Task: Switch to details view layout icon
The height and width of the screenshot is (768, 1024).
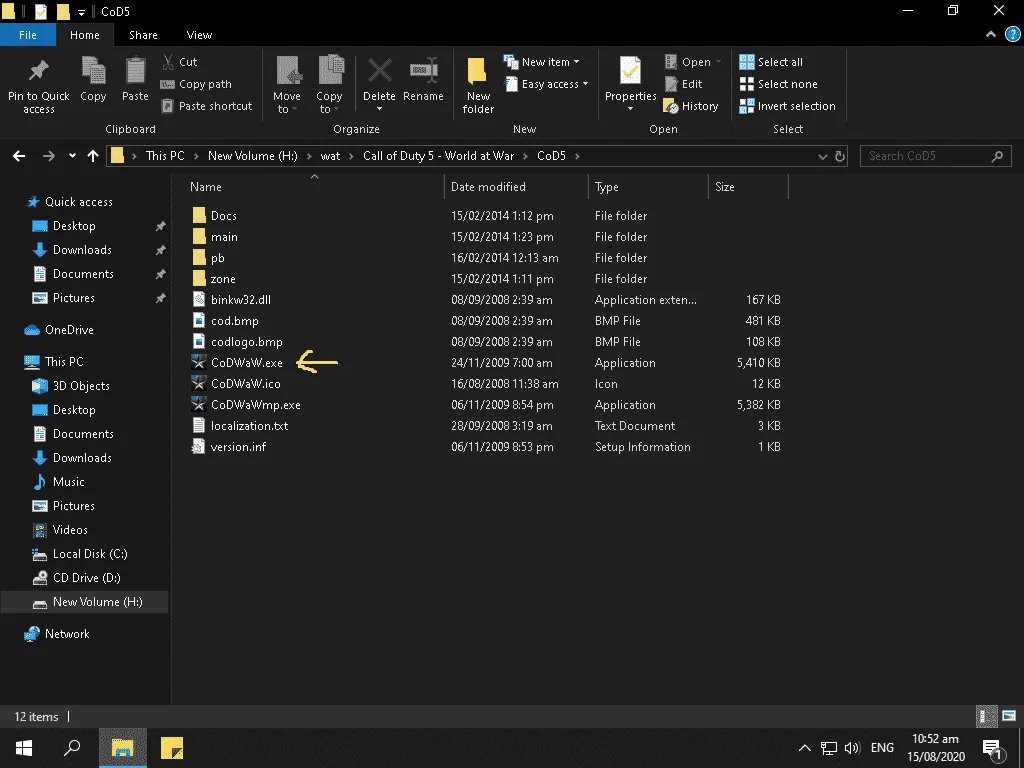Action: click(x=986, y=716)
